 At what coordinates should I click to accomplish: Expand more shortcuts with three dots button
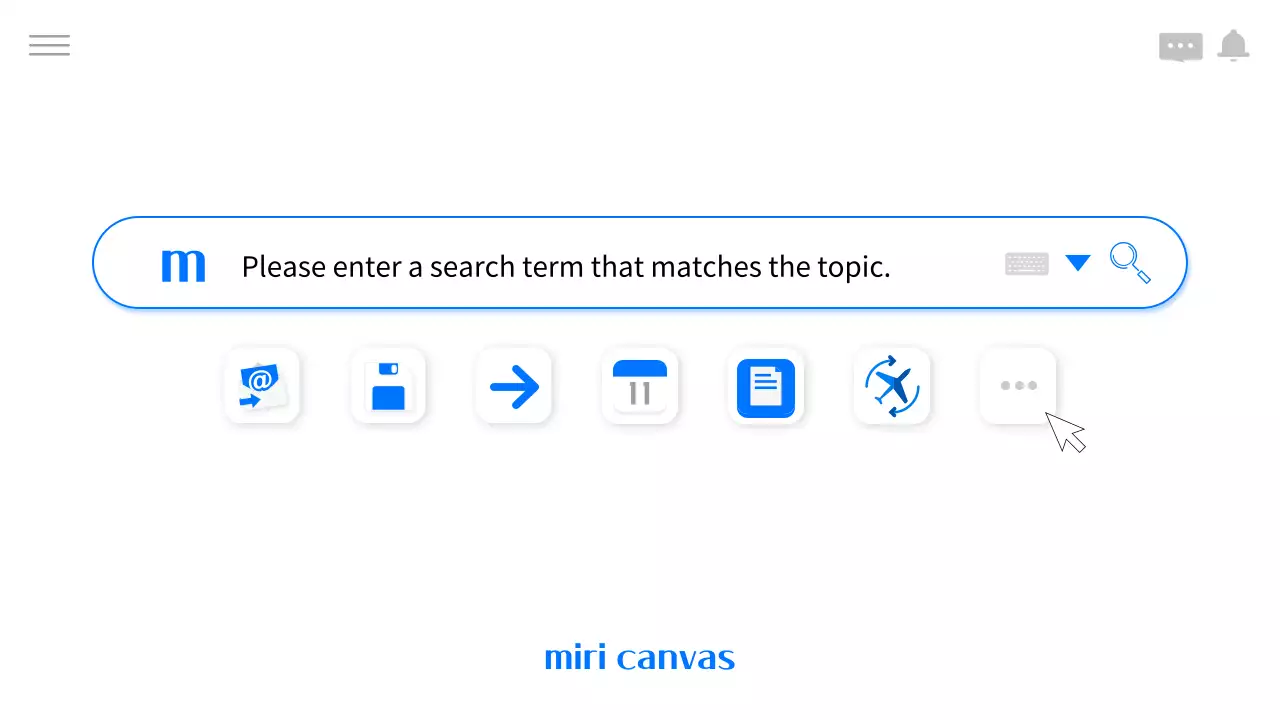1018,386
